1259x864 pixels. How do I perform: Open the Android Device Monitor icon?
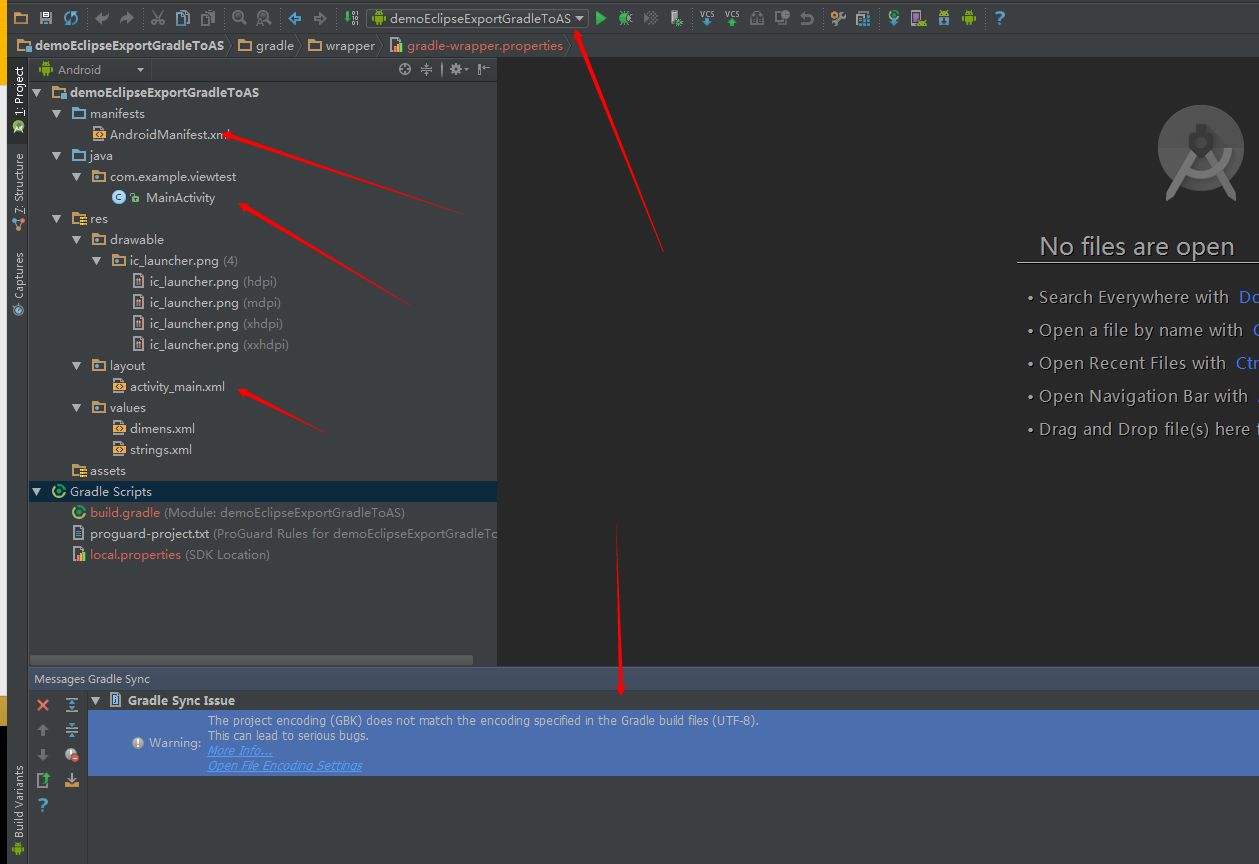968,18
